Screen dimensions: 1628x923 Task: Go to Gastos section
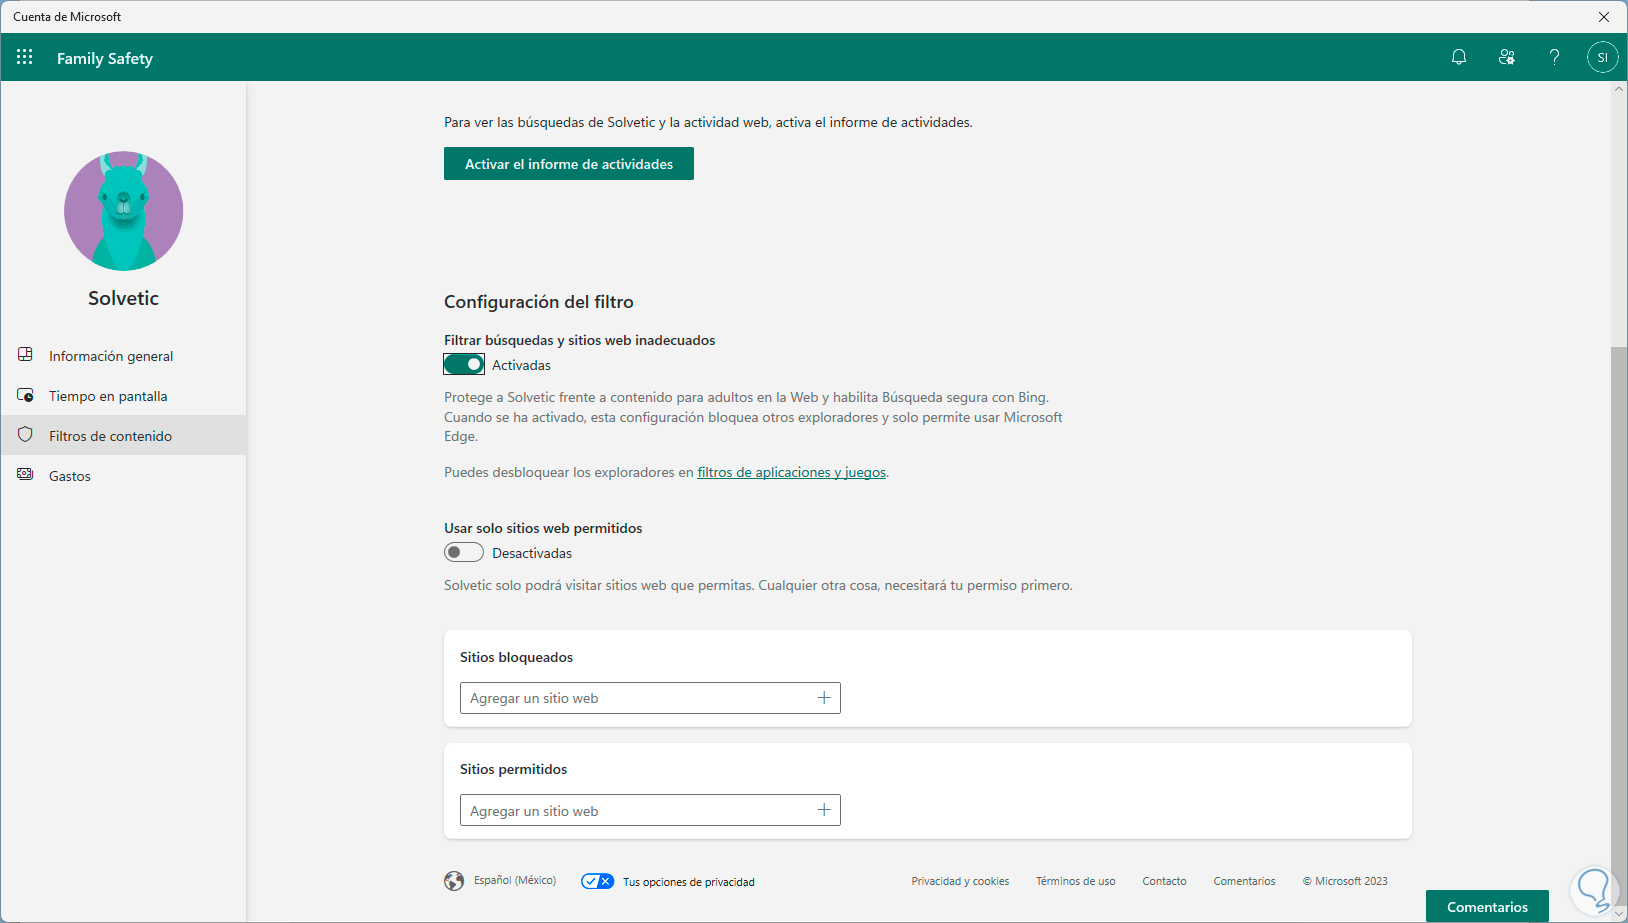[x=123, y=475]
